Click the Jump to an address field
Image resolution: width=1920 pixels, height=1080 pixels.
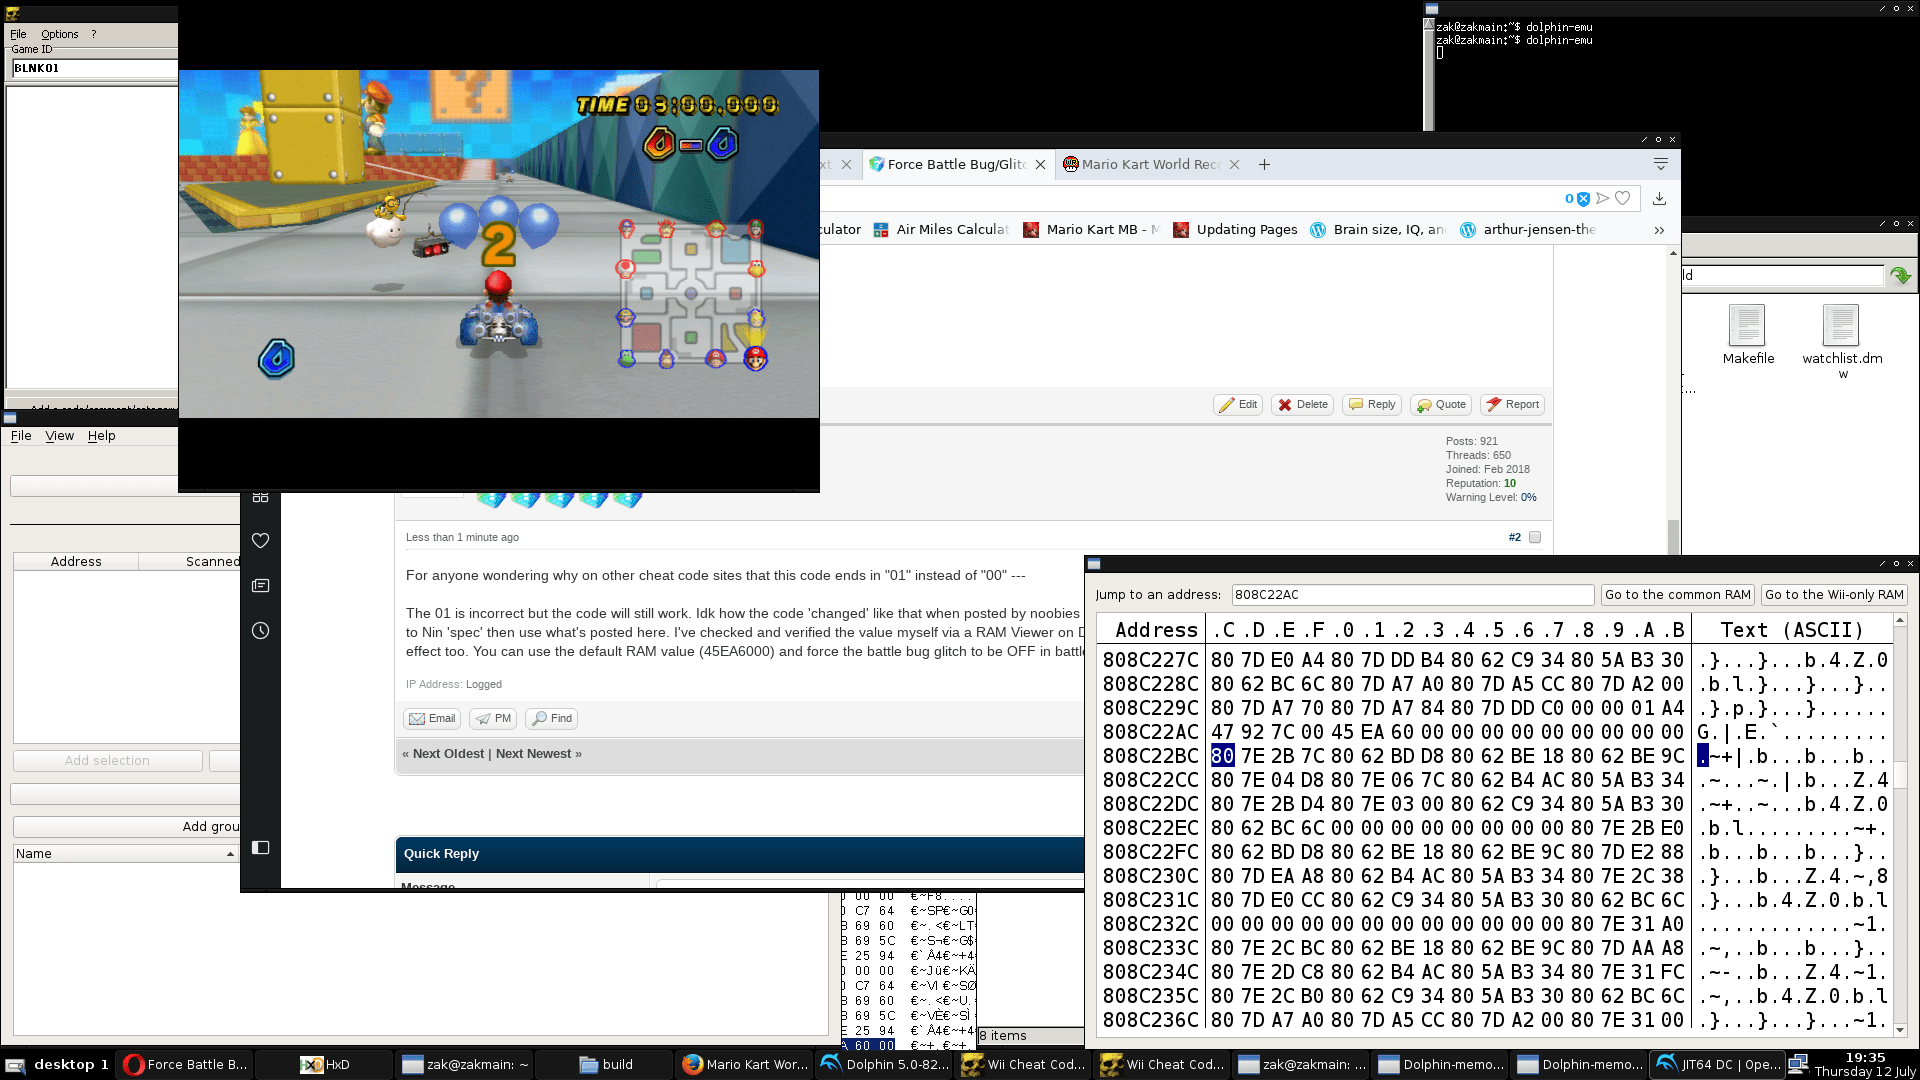pos(1412,595)
